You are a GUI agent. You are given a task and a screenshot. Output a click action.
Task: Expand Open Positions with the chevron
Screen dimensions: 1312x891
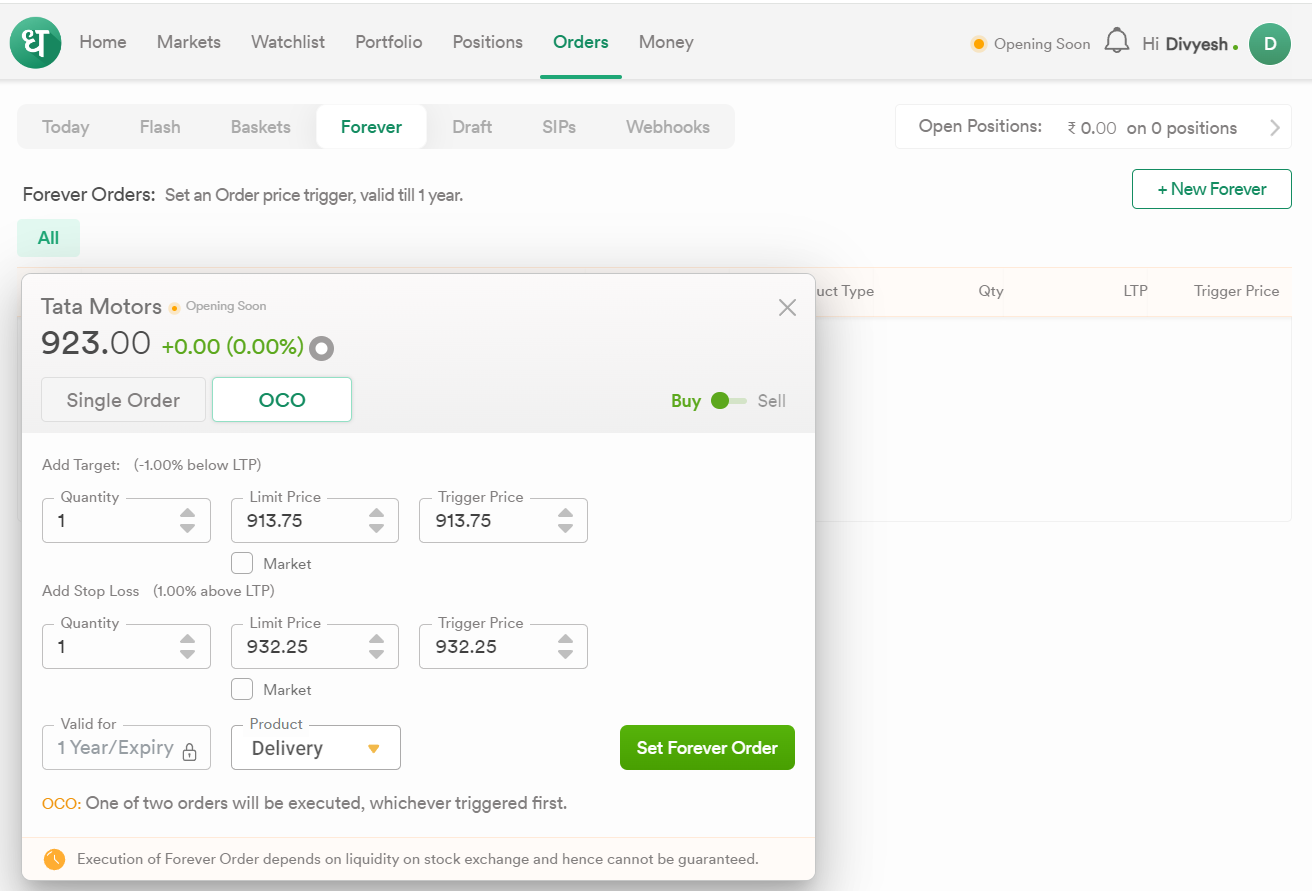point(1274,127)
